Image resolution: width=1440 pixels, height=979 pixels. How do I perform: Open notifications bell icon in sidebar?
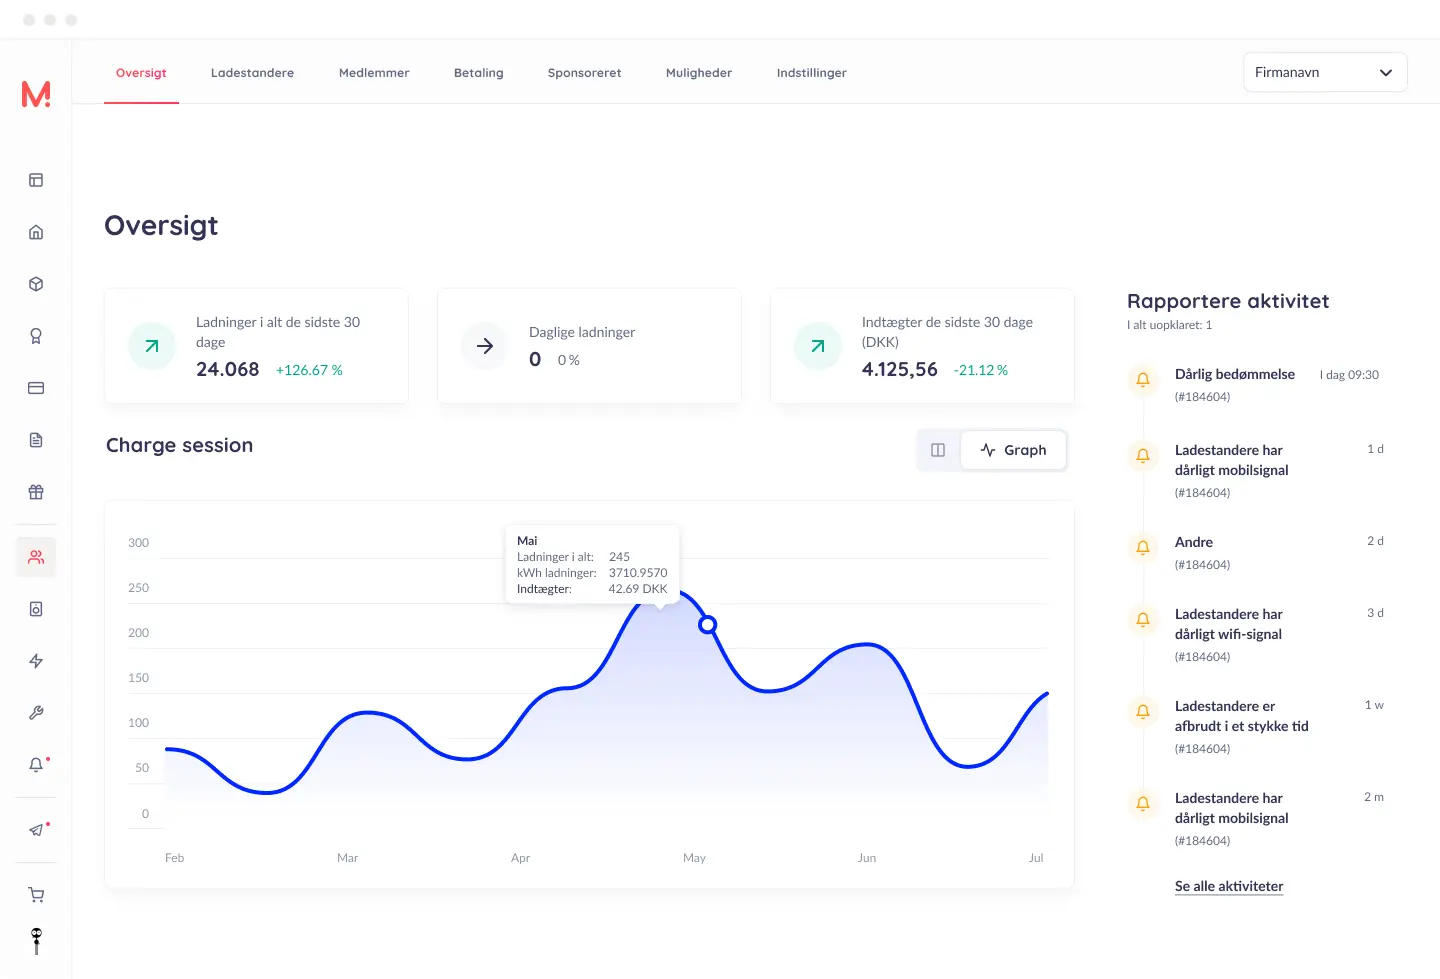(x=36, y=765)
